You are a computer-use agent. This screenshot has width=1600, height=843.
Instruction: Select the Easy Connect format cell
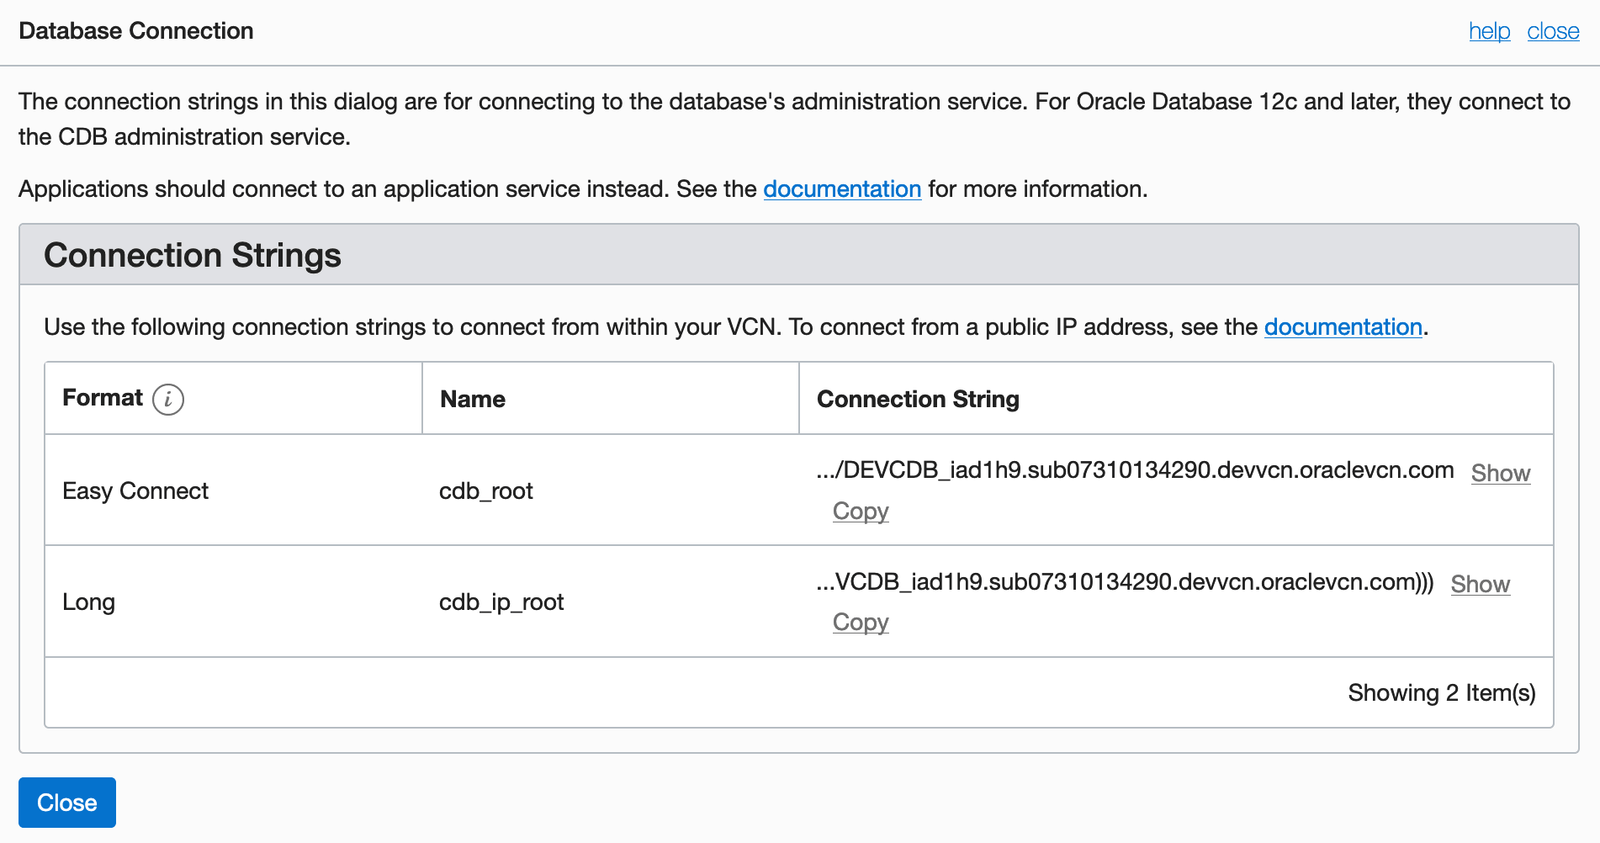point(135,491)
